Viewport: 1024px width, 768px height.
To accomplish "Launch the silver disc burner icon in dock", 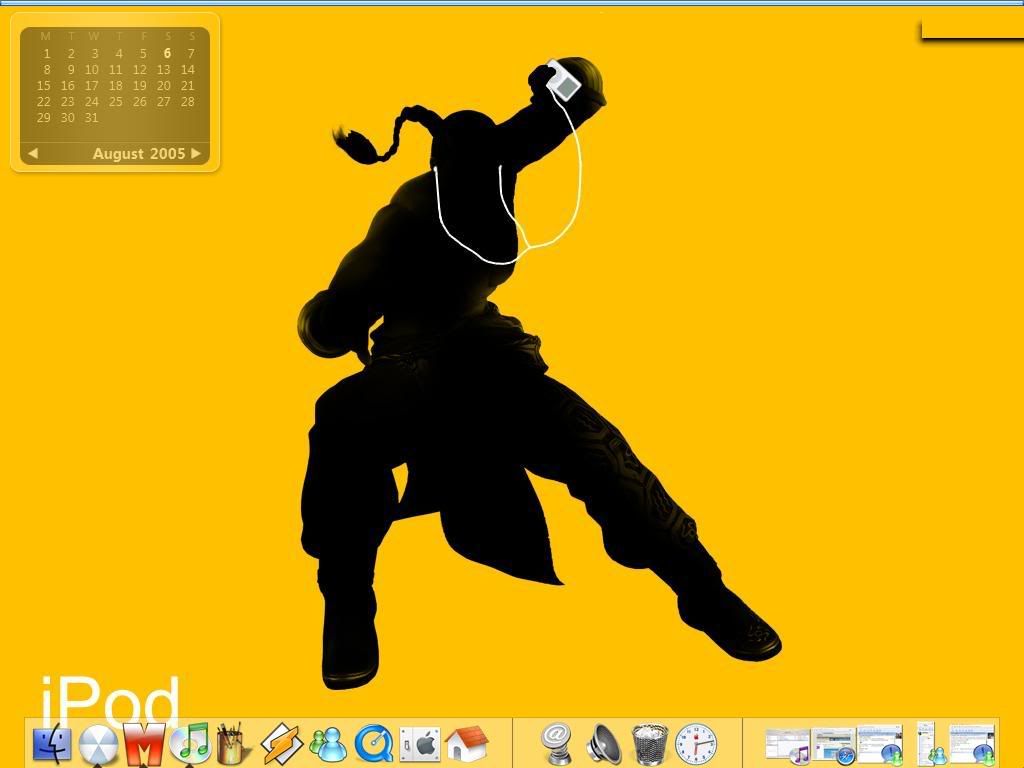I will click(98, 744).
